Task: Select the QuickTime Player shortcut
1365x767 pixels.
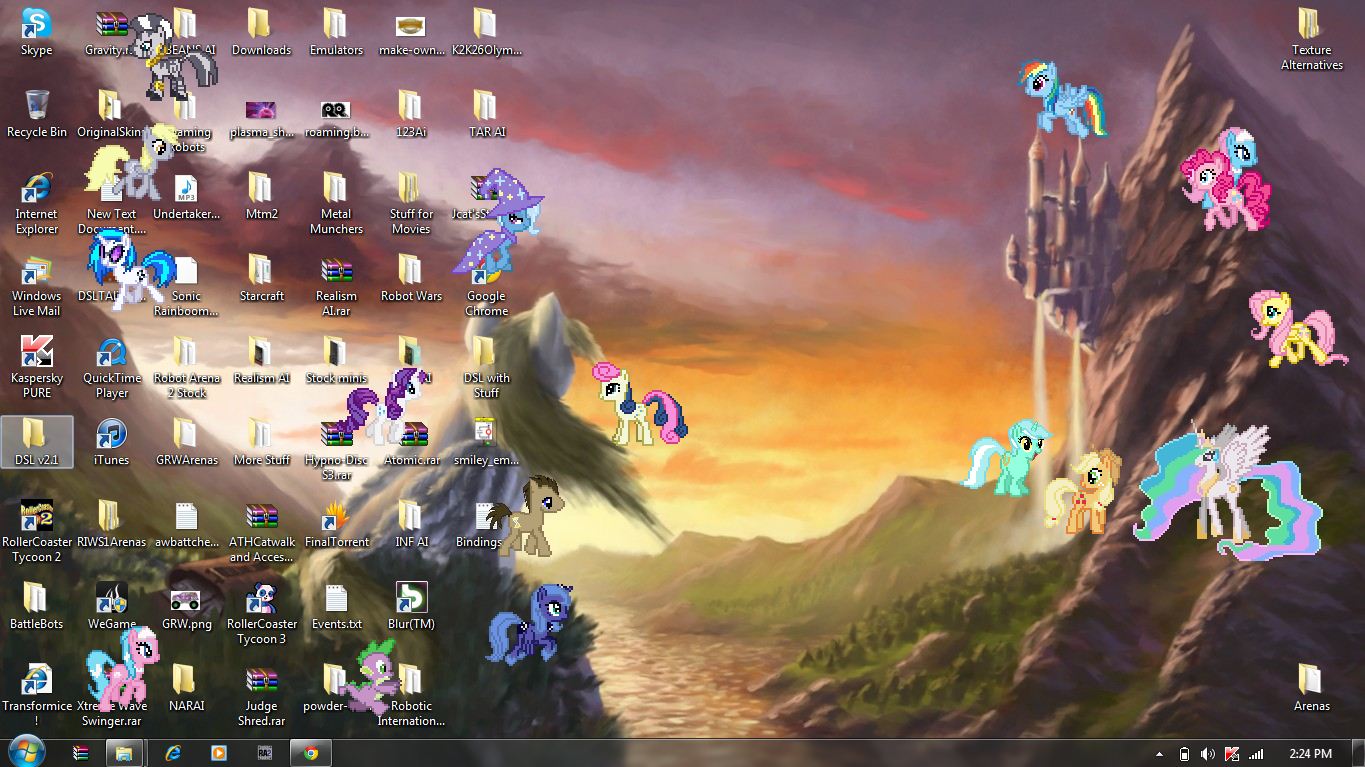Action: pos(112,367)
